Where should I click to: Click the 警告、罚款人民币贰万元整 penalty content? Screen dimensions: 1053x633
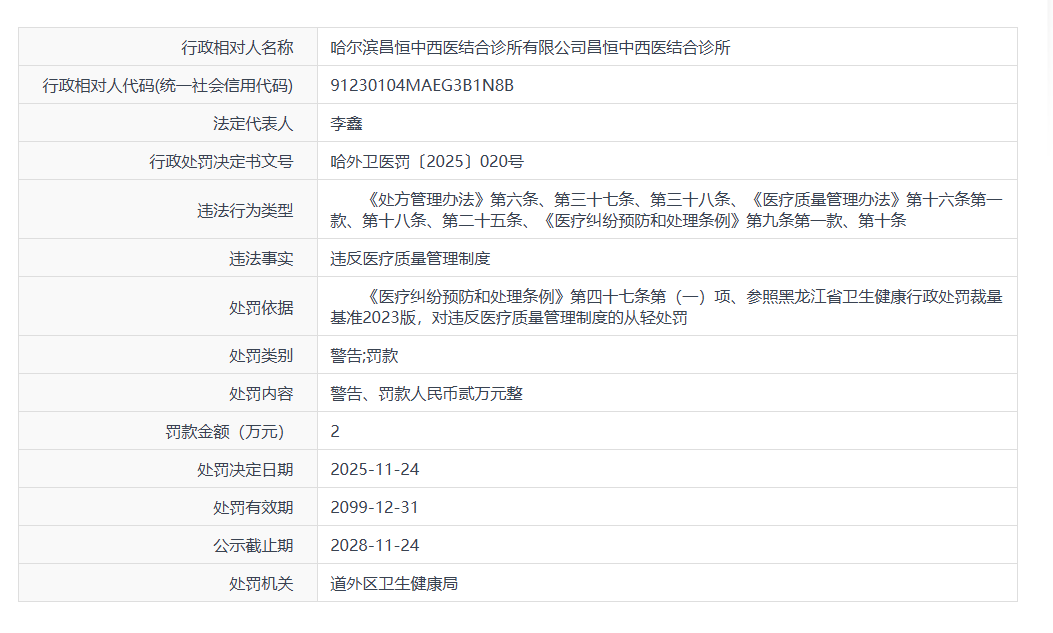426,393
